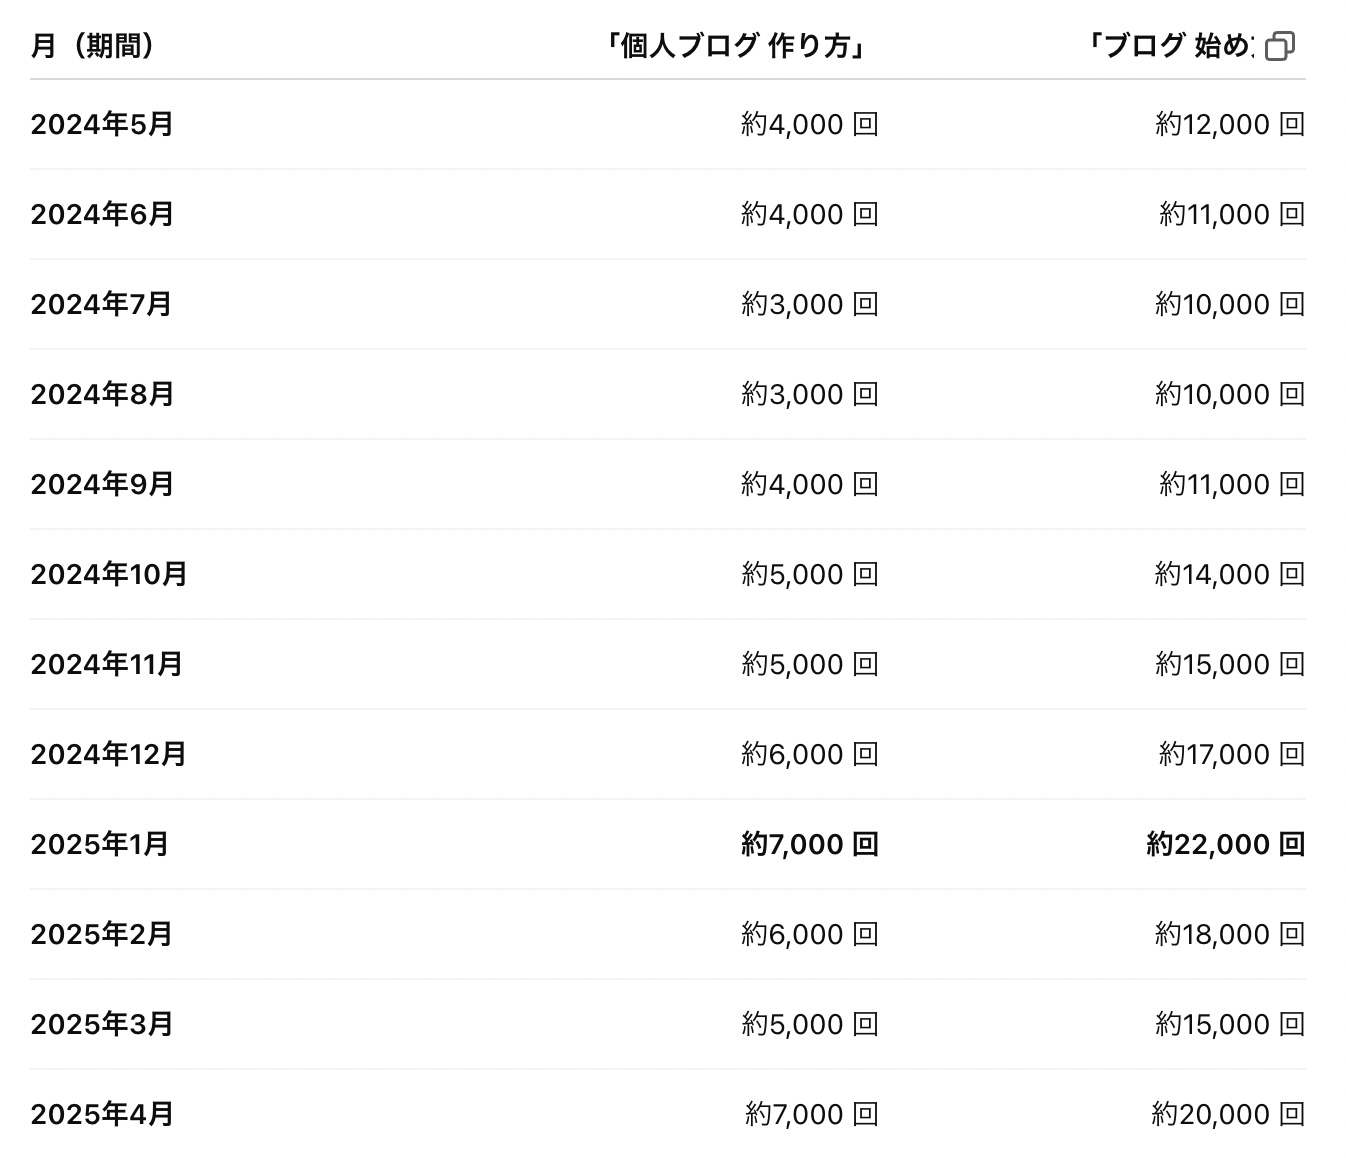Select the 「個人ブログ 作り方」 column header
1346x1158 pixels.
tap(737, 46)
